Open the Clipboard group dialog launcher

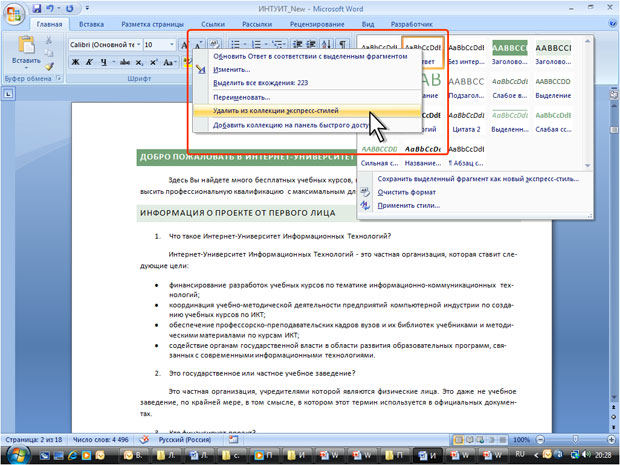[60, 78]
